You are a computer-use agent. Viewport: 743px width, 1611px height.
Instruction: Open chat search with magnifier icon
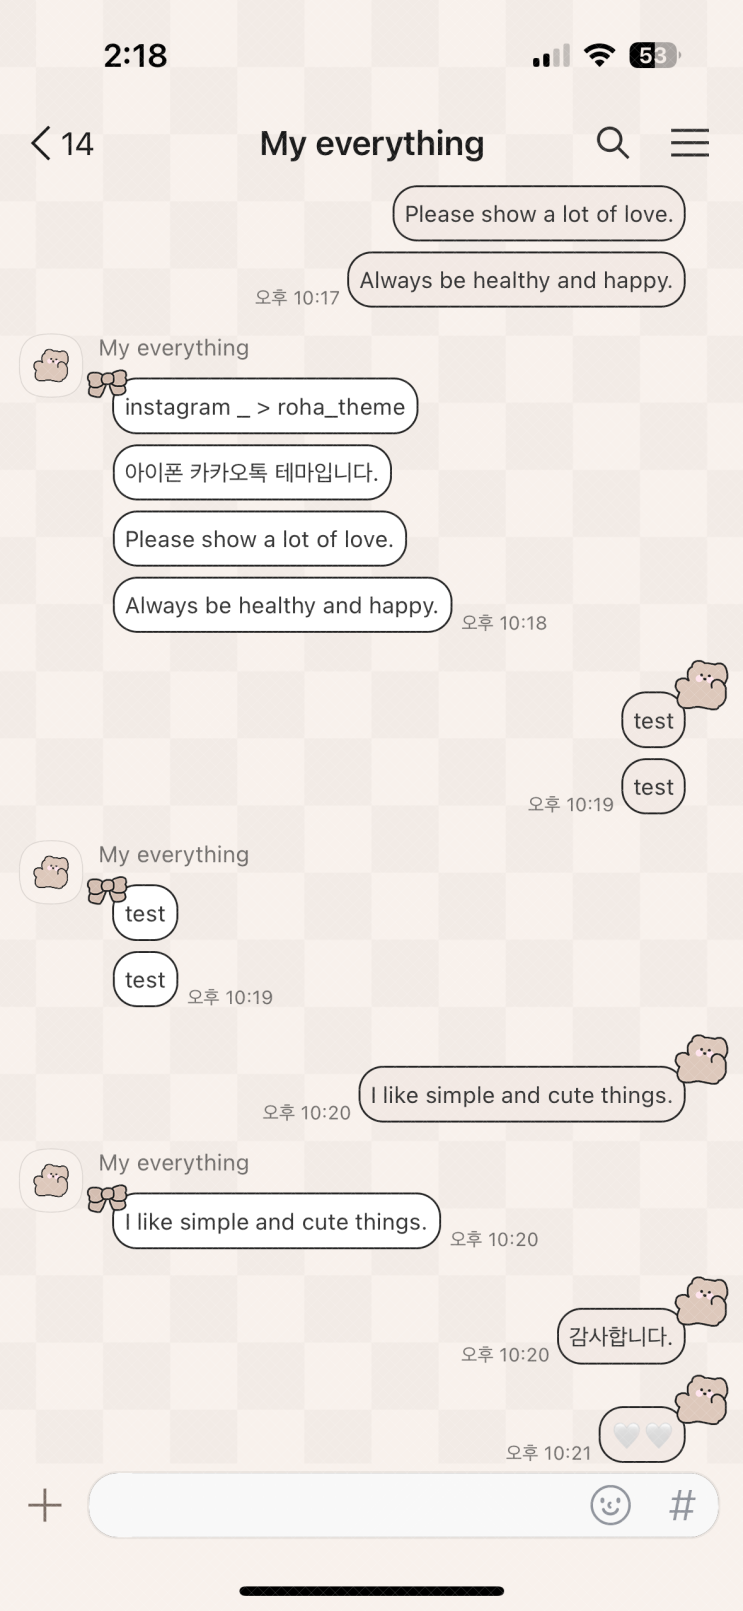coord(613,143)
